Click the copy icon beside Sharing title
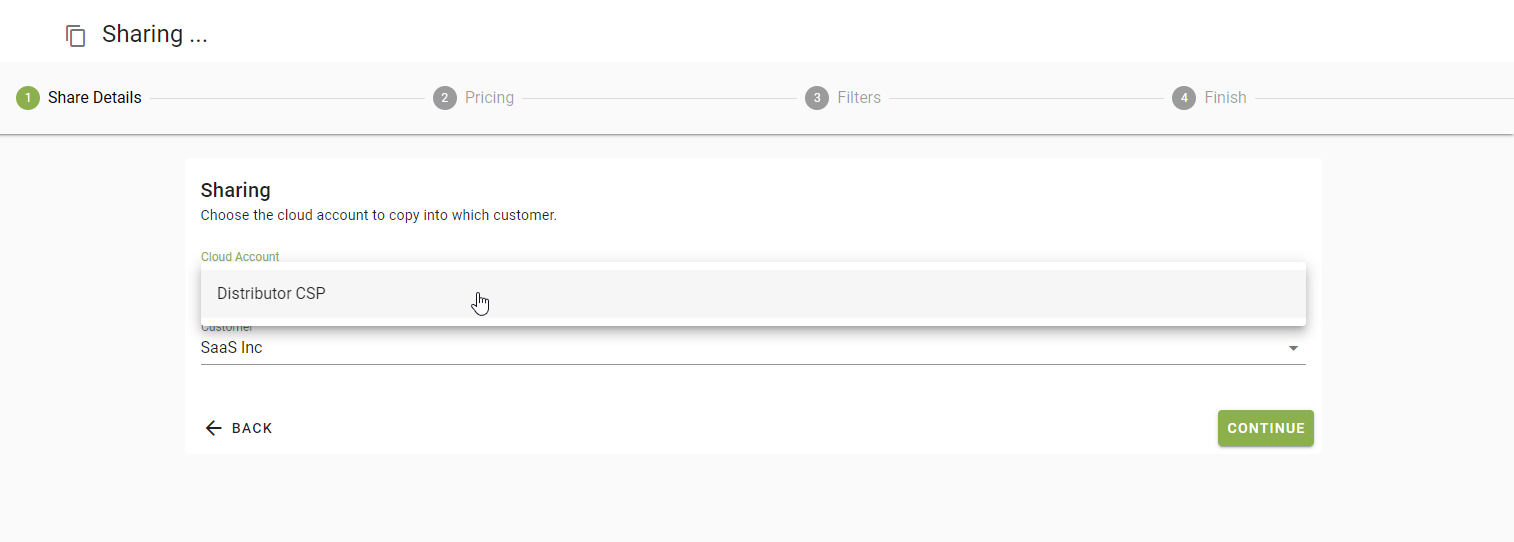The image size is (1514, 542). (x=76, y=36)
